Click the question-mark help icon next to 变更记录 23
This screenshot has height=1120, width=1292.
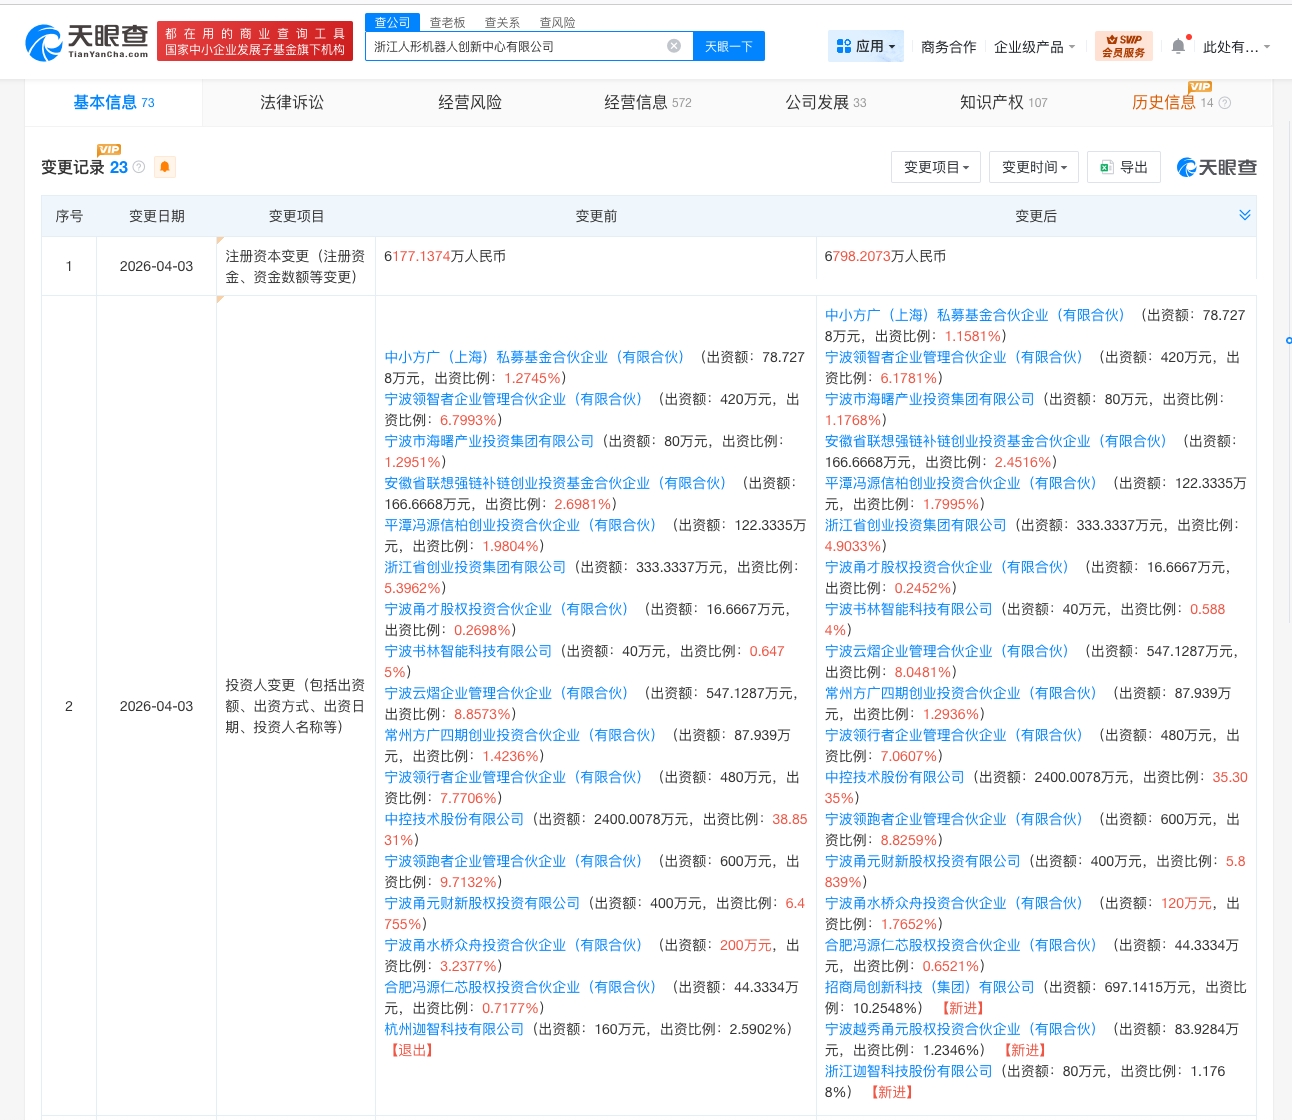pyautogui.click(x=136, y=167)
